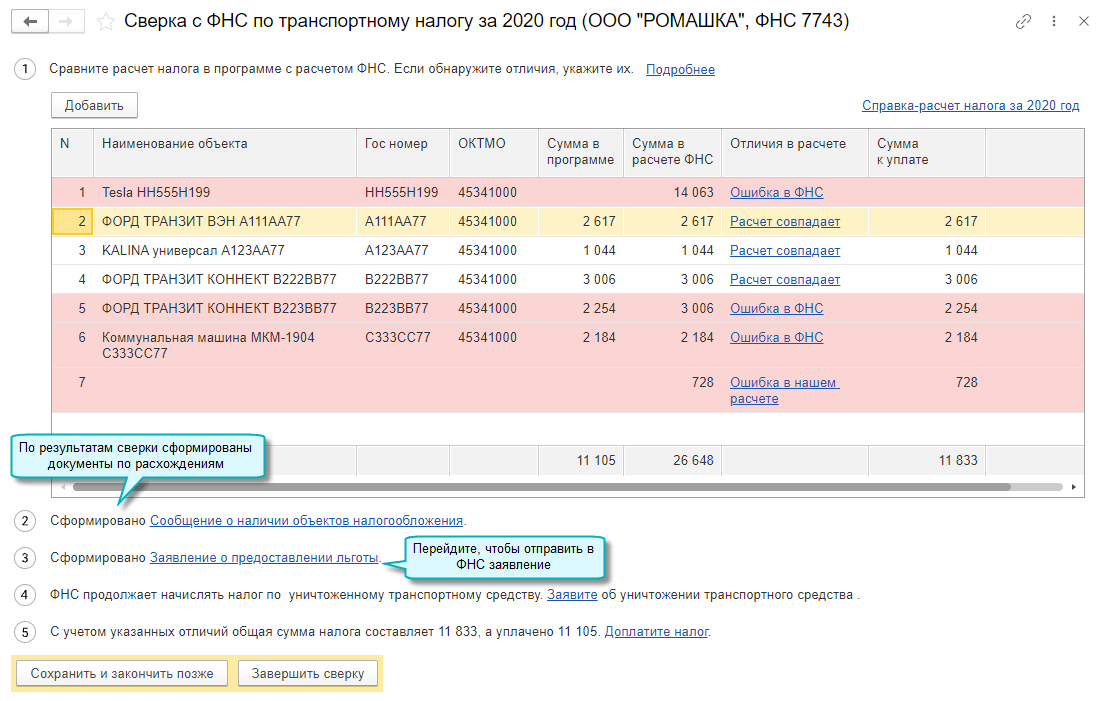Open Расчет совпадает for ФОРД ТРАНЗИТ ВЭН
This screenshot has width=1102, height=701.
(785, 221)
